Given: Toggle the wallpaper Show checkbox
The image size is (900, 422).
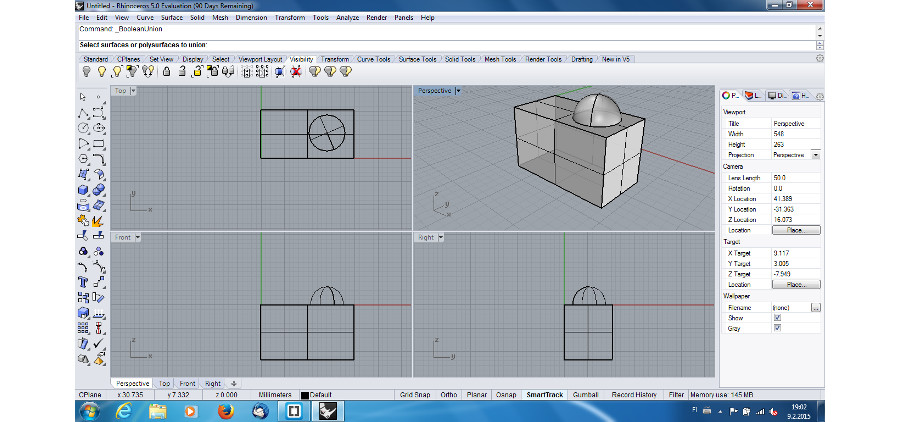Looking at the screenshot, I should (777, 317).
